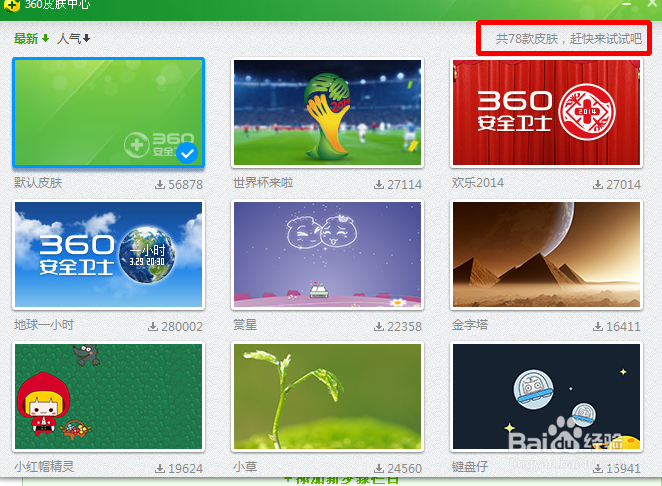Click the green arrow next to 最新

click(x=45, y=38)
